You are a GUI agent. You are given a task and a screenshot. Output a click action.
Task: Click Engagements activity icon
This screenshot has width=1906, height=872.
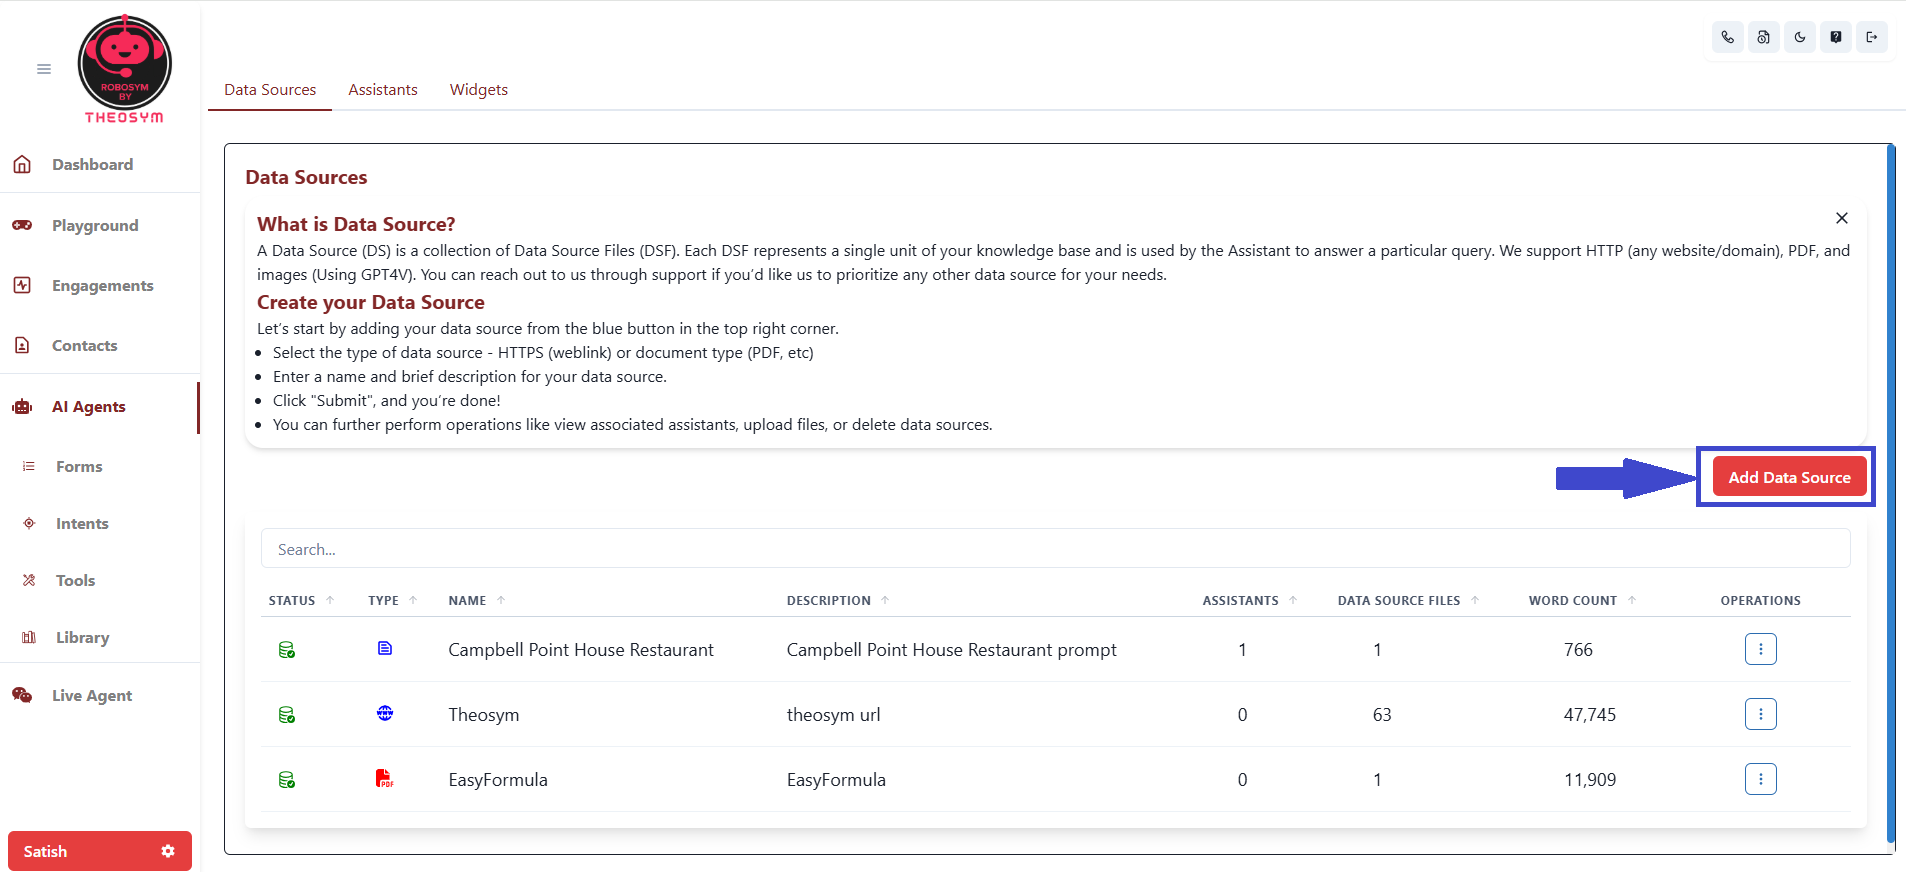pos(22,285)
